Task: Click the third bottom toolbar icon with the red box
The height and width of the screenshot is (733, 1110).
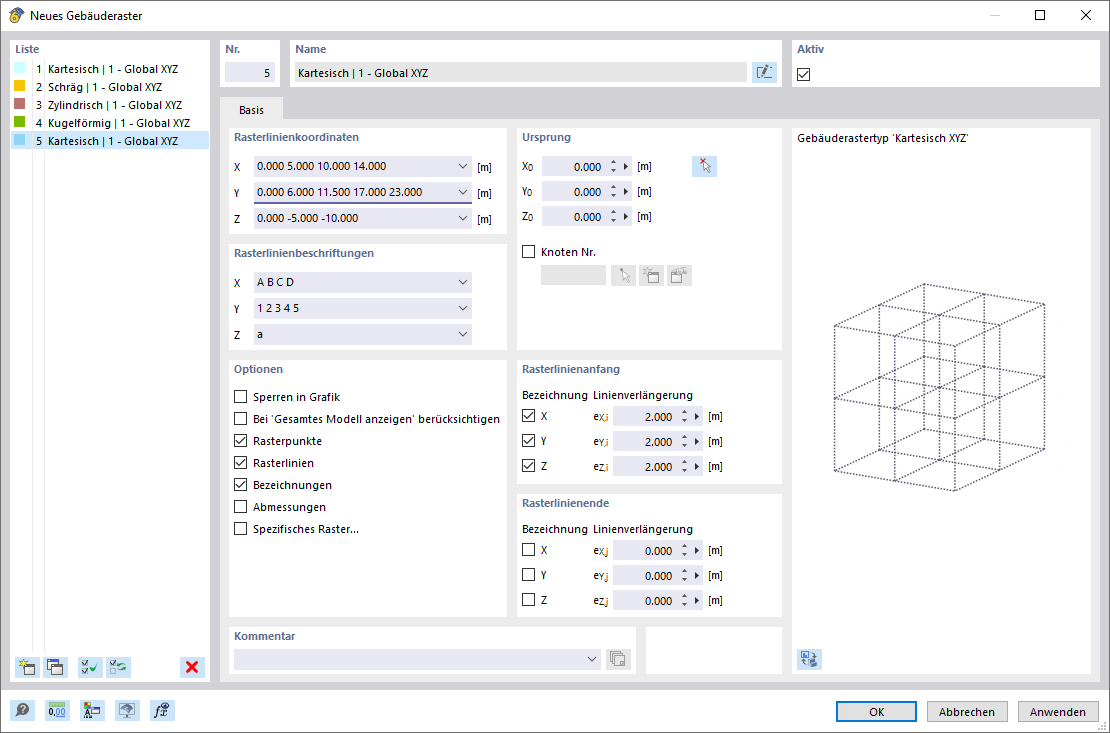Action: (92, 710)
